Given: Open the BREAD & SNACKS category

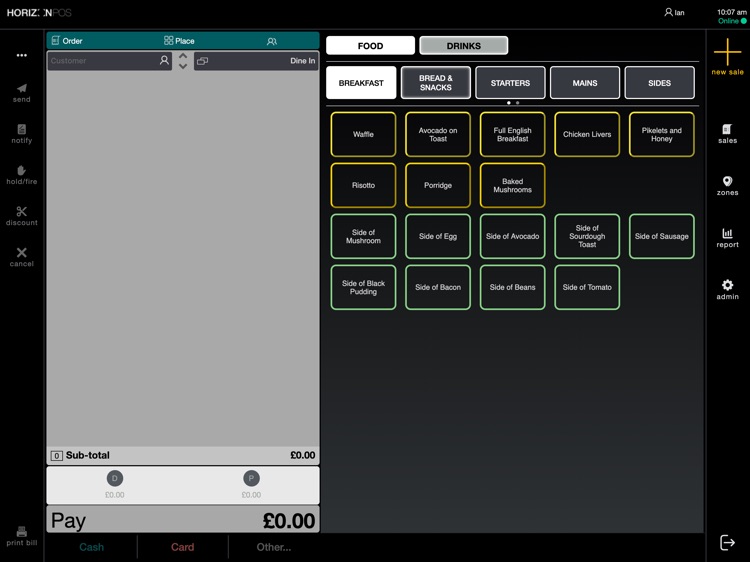Looking at the screenshot, I should coord(436,83).
